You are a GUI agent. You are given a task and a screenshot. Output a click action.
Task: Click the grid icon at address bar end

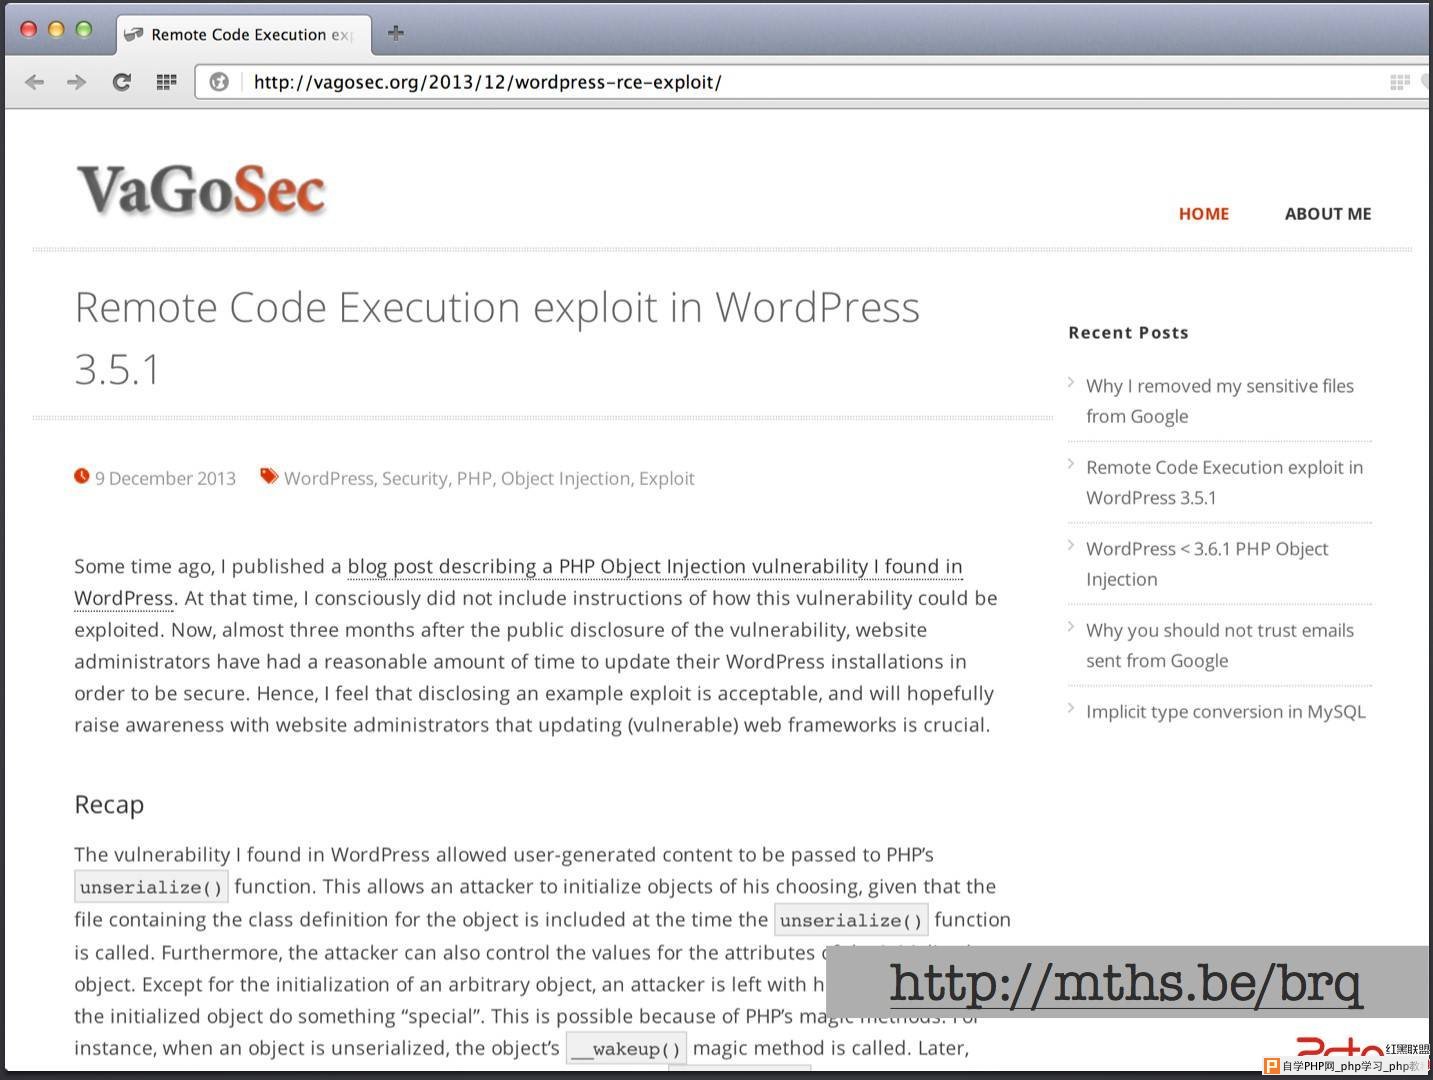click(1400, 82)
